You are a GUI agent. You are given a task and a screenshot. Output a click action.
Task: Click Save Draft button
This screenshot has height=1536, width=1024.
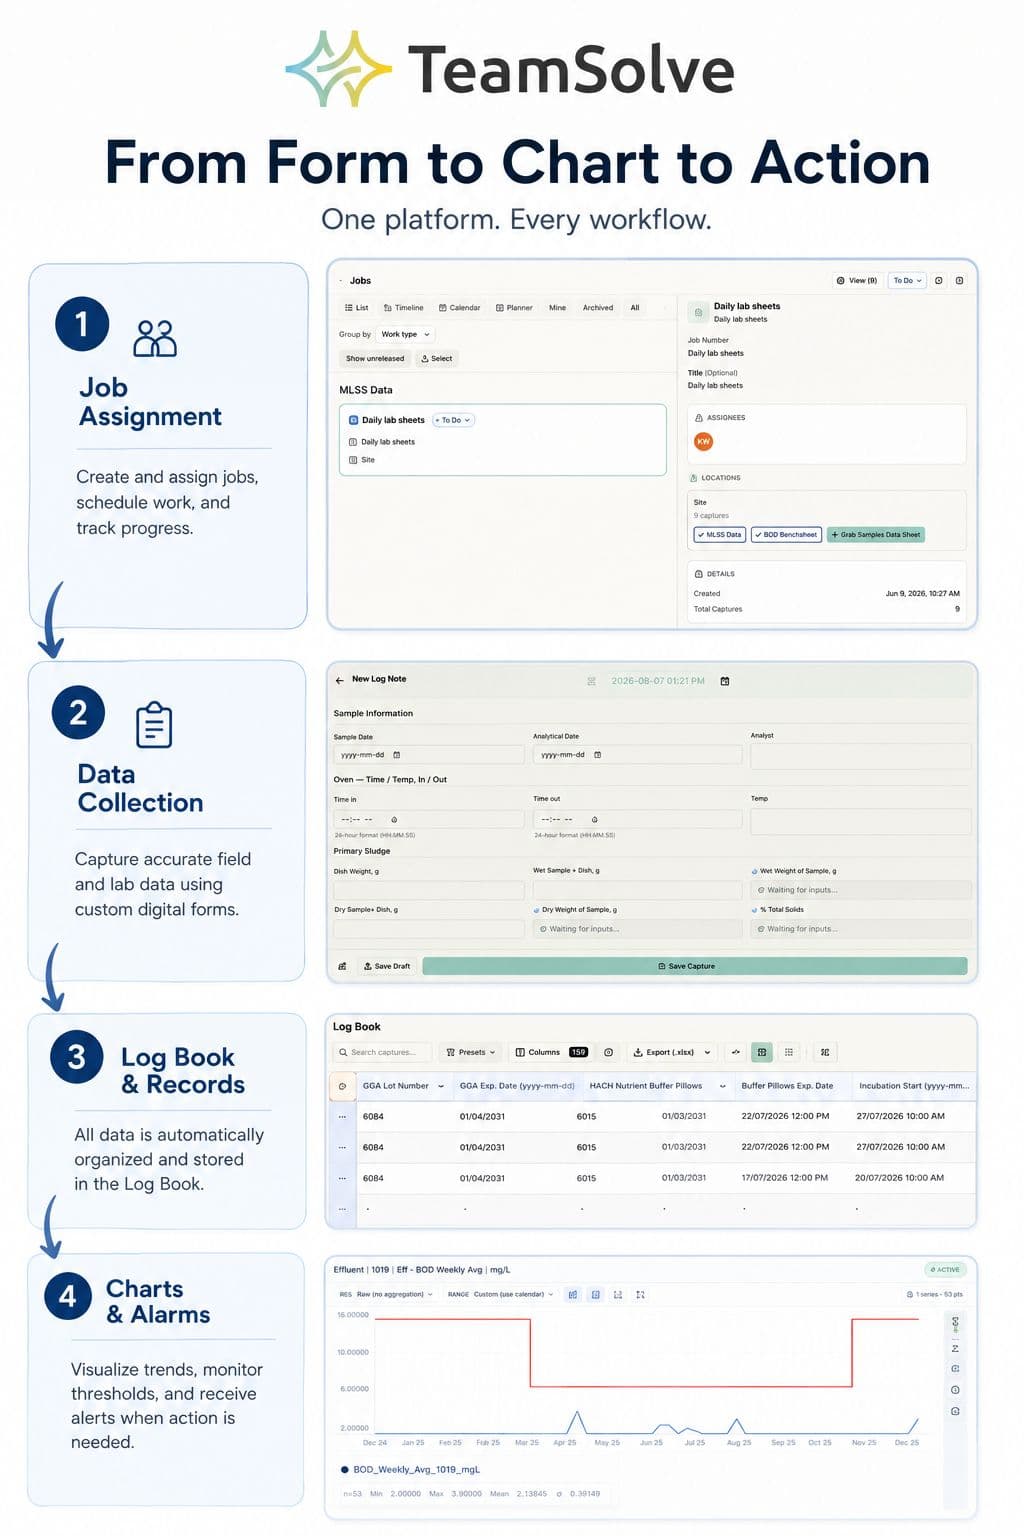point(387,966)
